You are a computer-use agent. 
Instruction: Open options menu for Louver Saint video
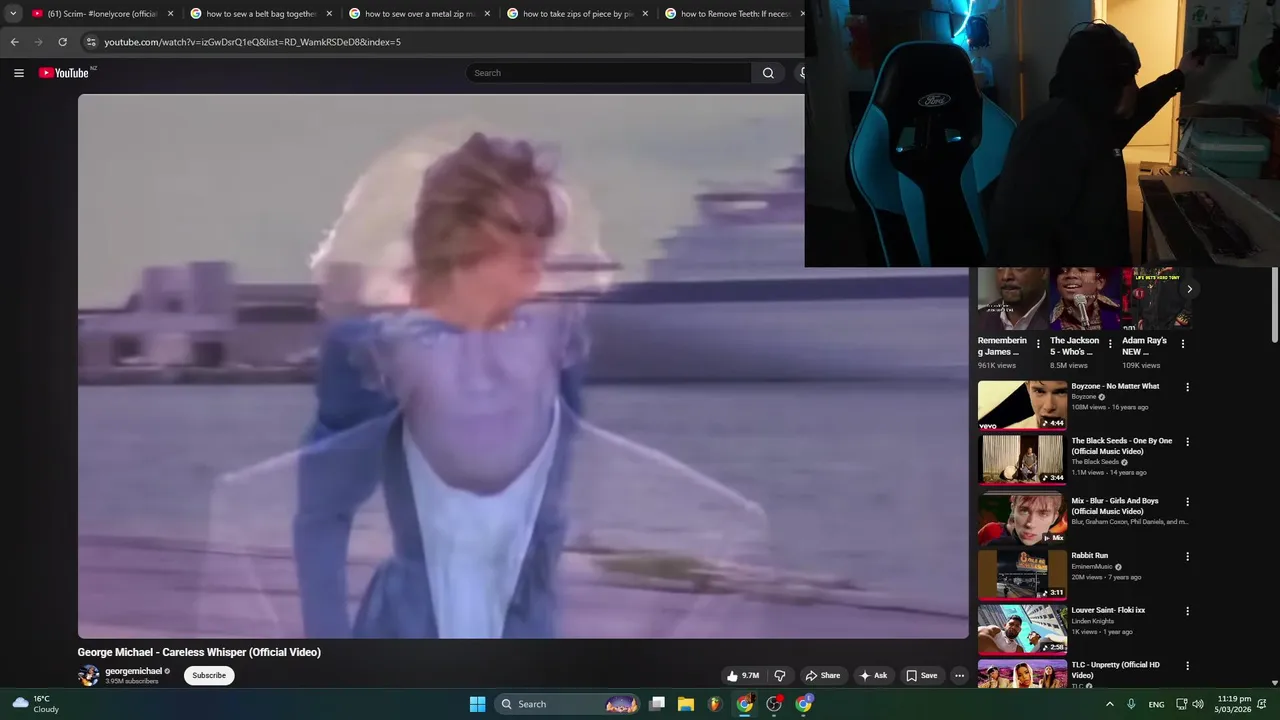tap(1188, 611)
